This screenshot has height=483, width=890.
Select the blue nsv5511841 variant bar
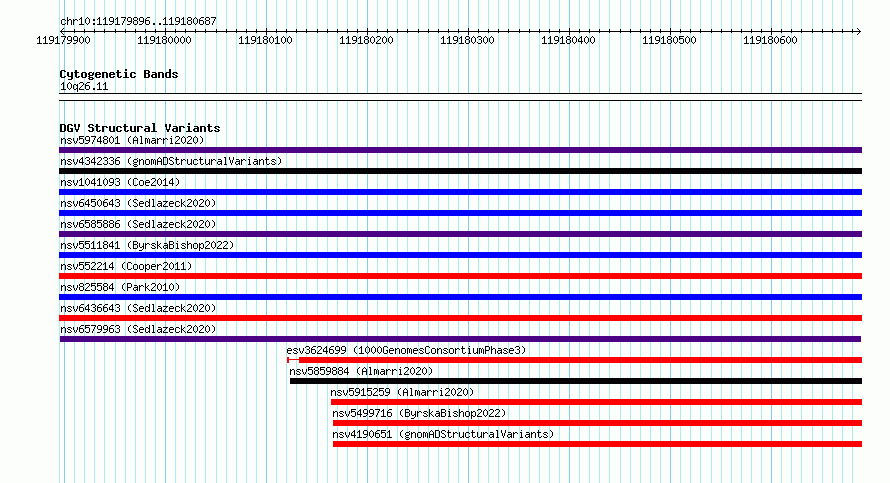(x=460, y=255)
